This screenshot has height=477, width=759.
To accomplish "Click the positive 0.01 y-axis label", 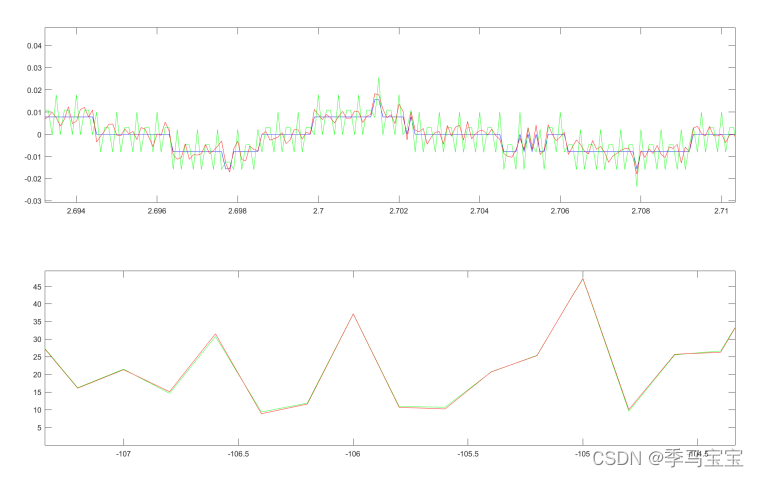I will [x=34, y=112].
